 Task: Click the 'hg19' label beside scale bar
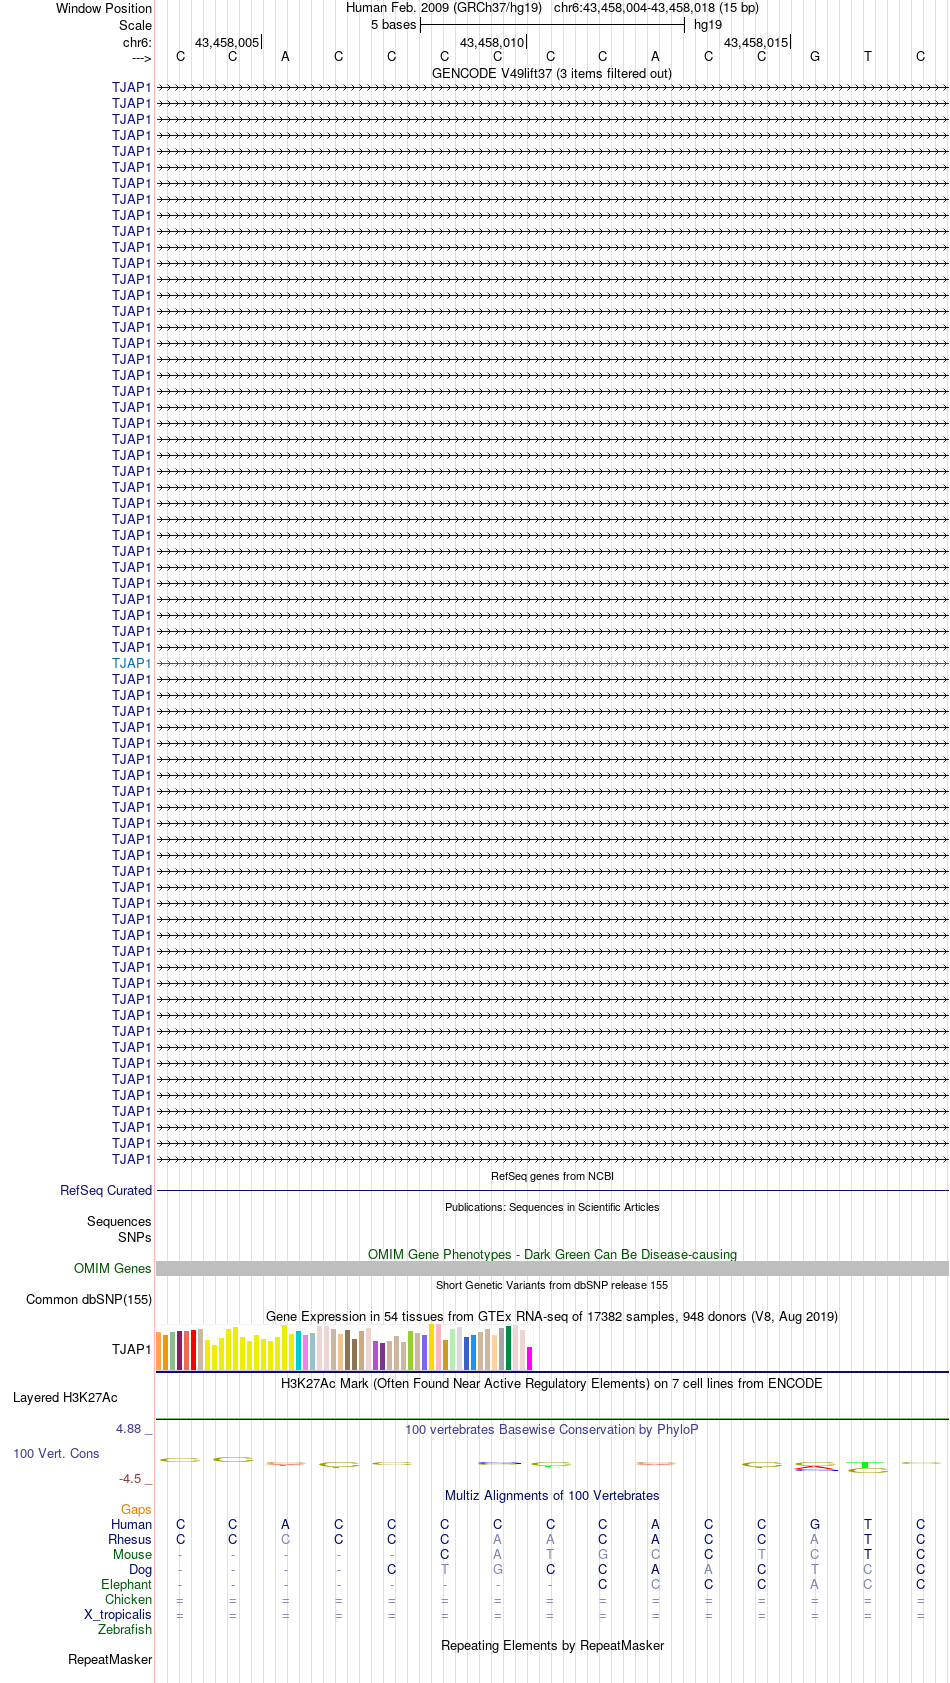tap(708, 25)
